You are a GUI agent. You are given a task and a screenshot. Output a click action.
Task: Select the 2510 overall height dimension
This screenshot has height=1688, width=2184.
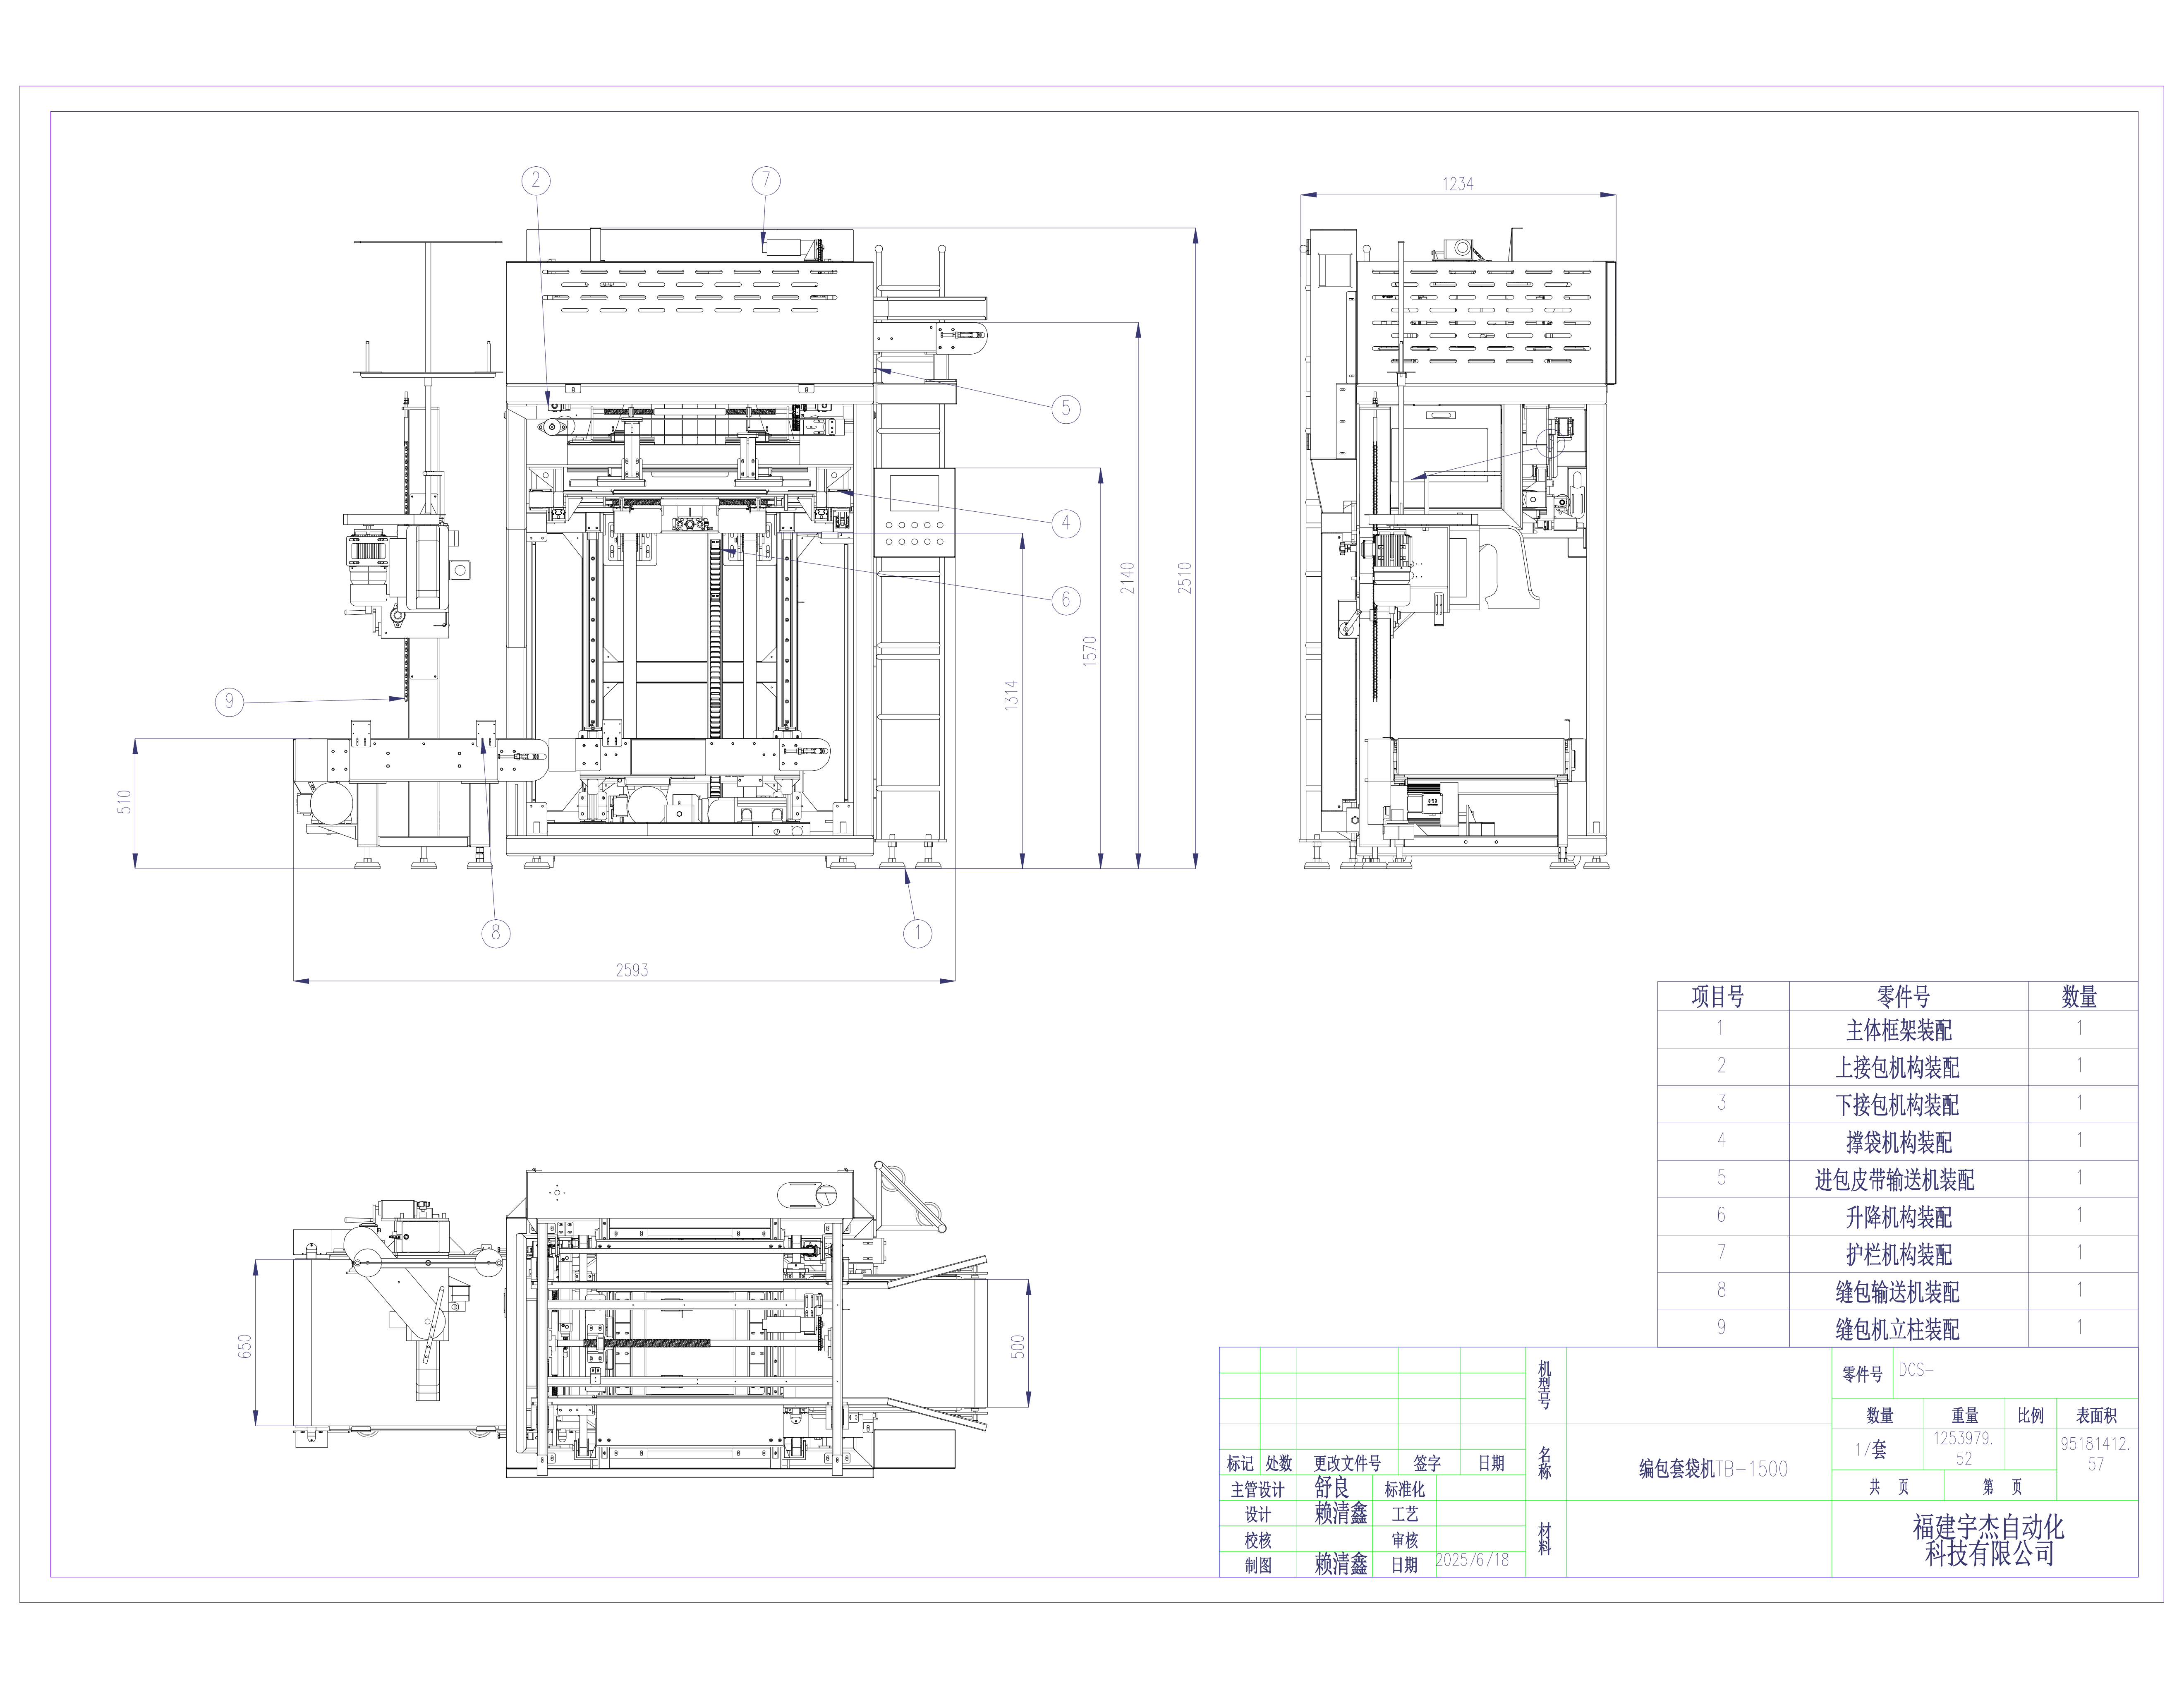pos(1185,578)
